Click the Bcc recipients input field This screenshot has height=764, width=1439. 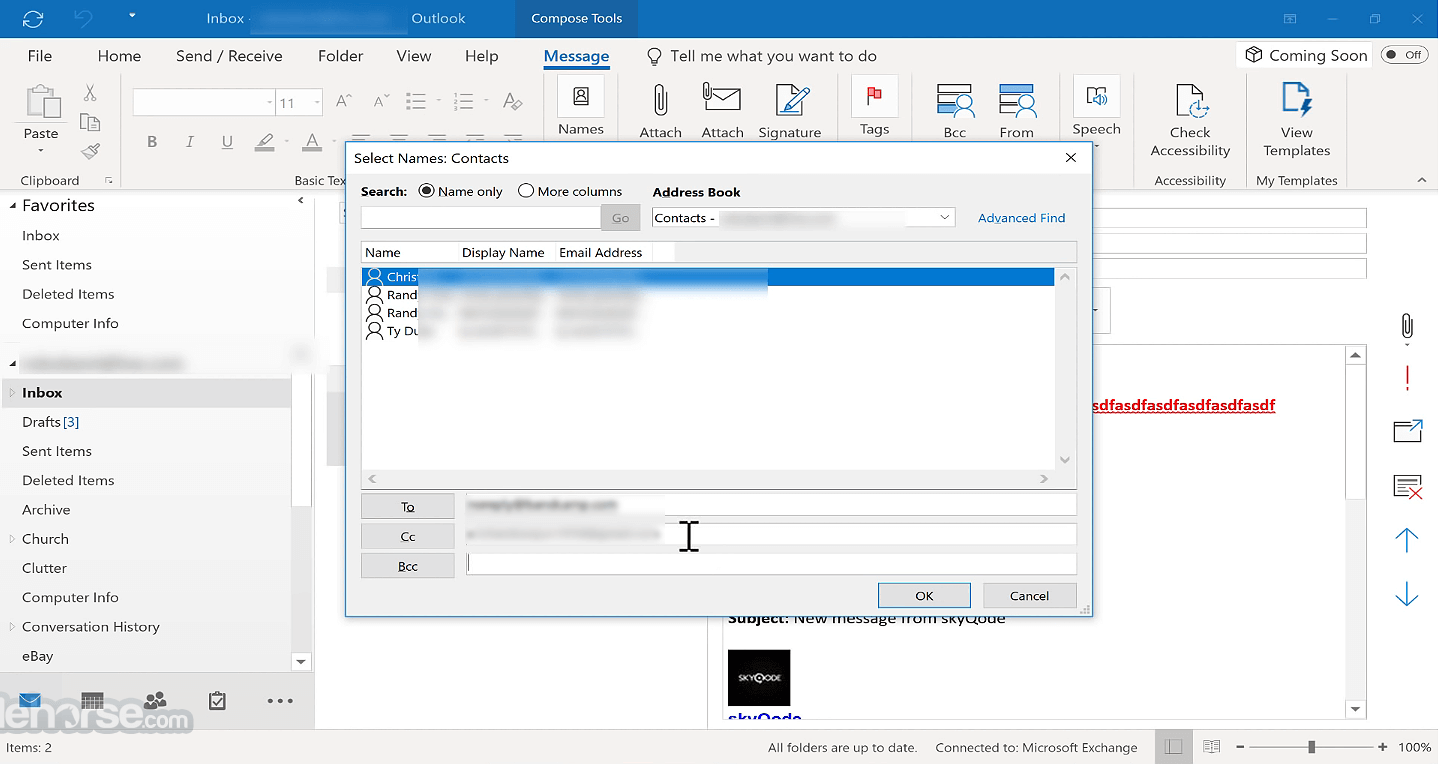pyautogui.click(x=771, y=564)
